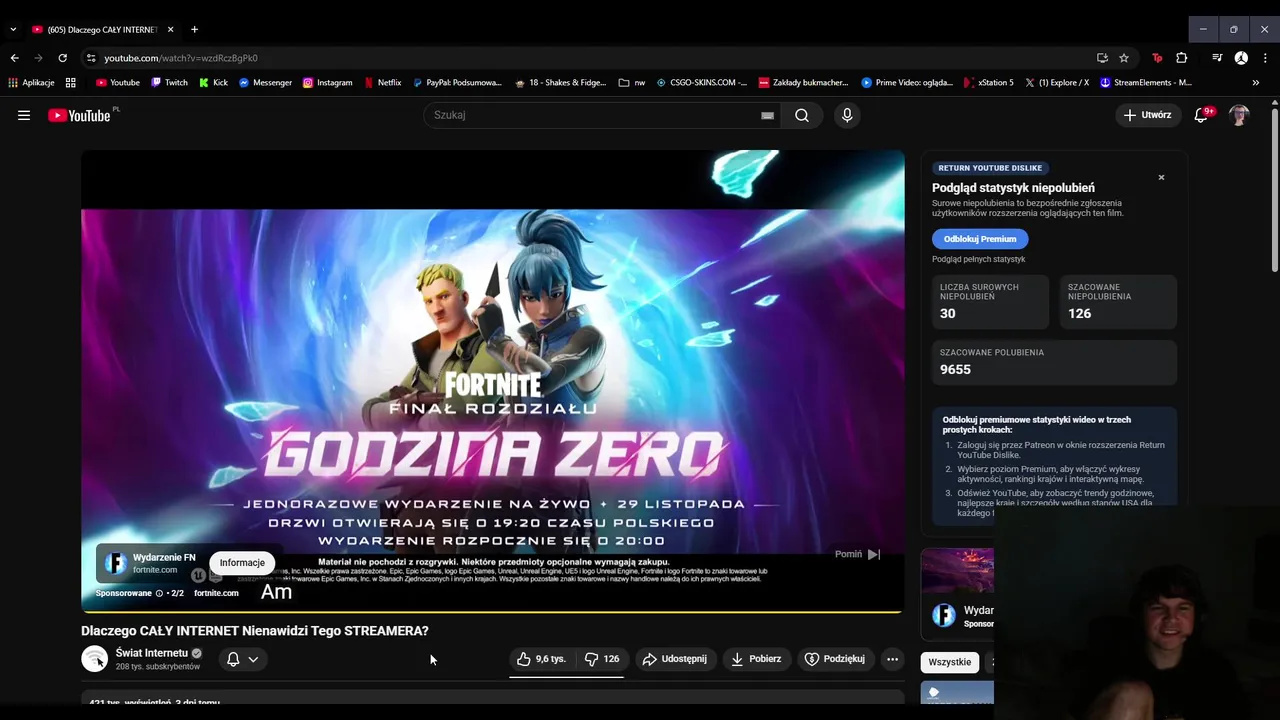Open the Aplikacje apps shortcut
The width and height of the screenshot is (1280, 720).
[31, 83]
